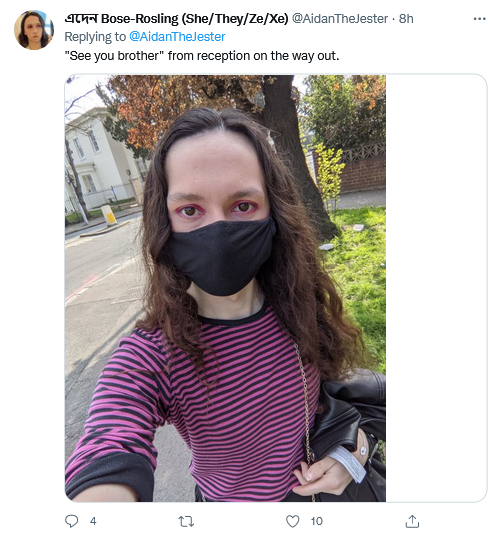The height and width of the screenshot is (537, 497).
Task: Open the attached selfie photo full size
Action: tap(225, 288)
